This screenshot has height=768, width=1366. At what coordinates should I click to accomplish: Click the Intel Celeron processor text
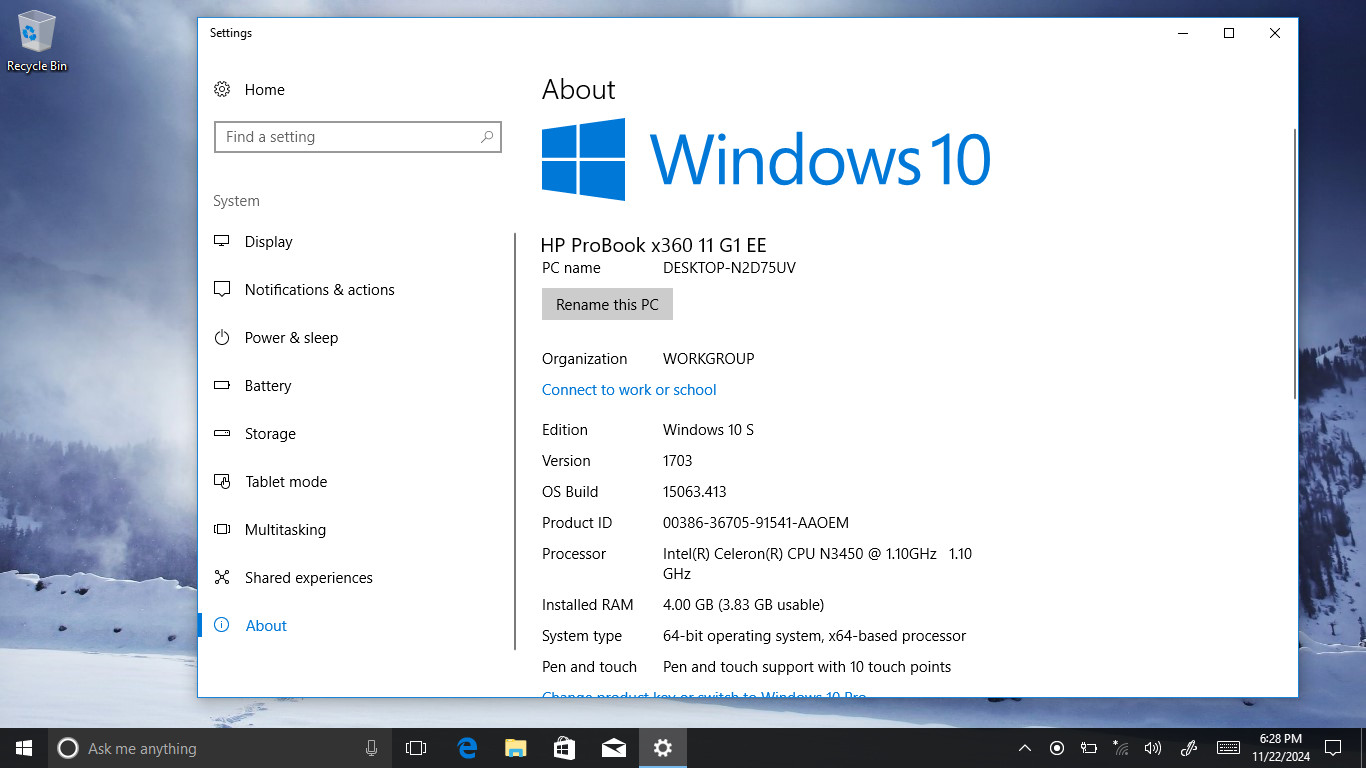coord(817,563)
